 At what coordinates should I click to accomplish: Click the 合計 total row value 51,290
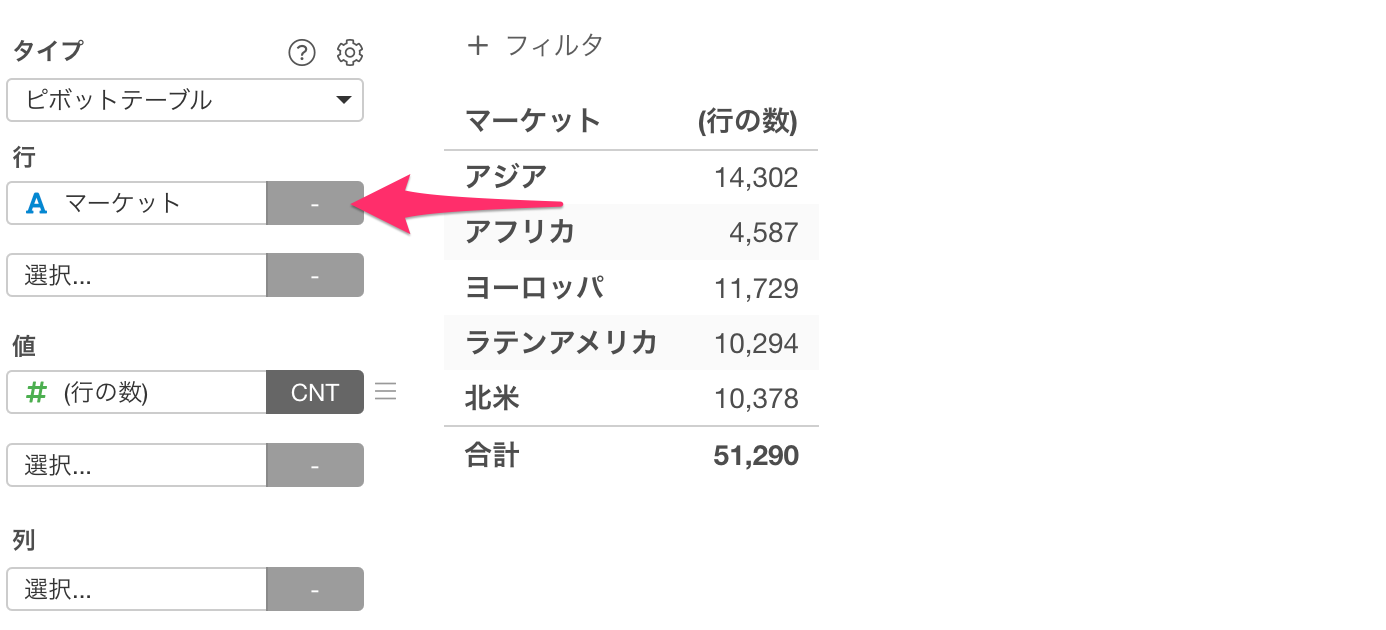(x=756, y=456)
